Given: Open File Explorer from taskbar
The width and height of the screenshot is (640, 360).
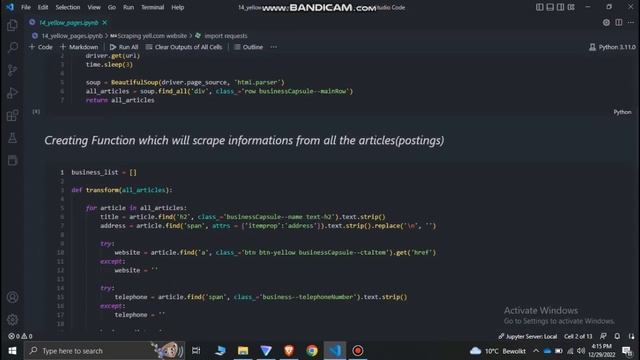Looking at the screenshot, I should [x=243, y=351].
